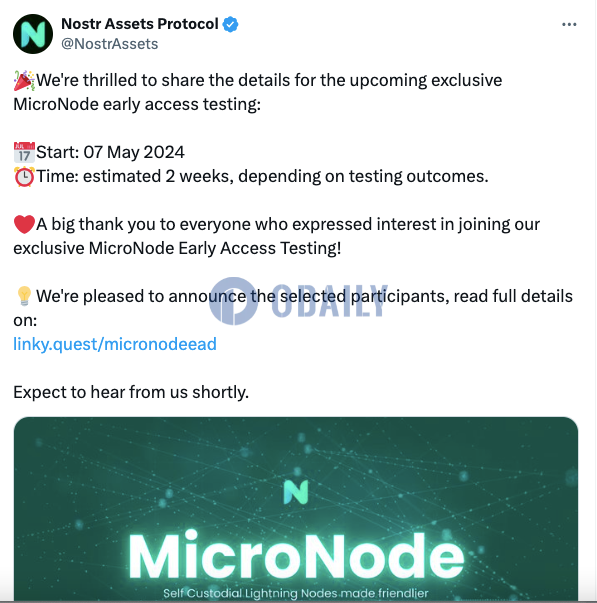Click the 'Start: 07 May 2024' text
This screenshot has height=603, width=597.
pos(110,152)
